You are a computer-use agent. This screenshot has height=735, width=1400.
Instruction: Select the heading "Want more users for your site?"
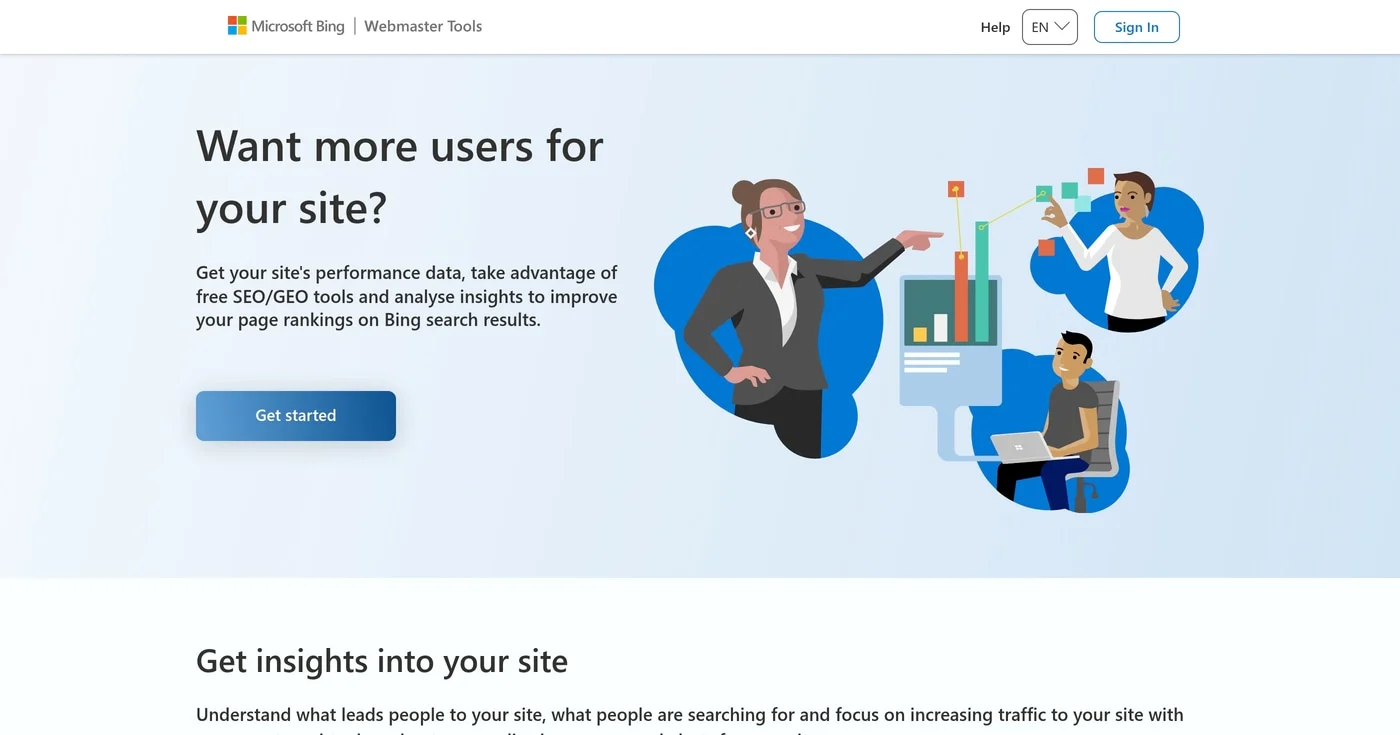400,176
